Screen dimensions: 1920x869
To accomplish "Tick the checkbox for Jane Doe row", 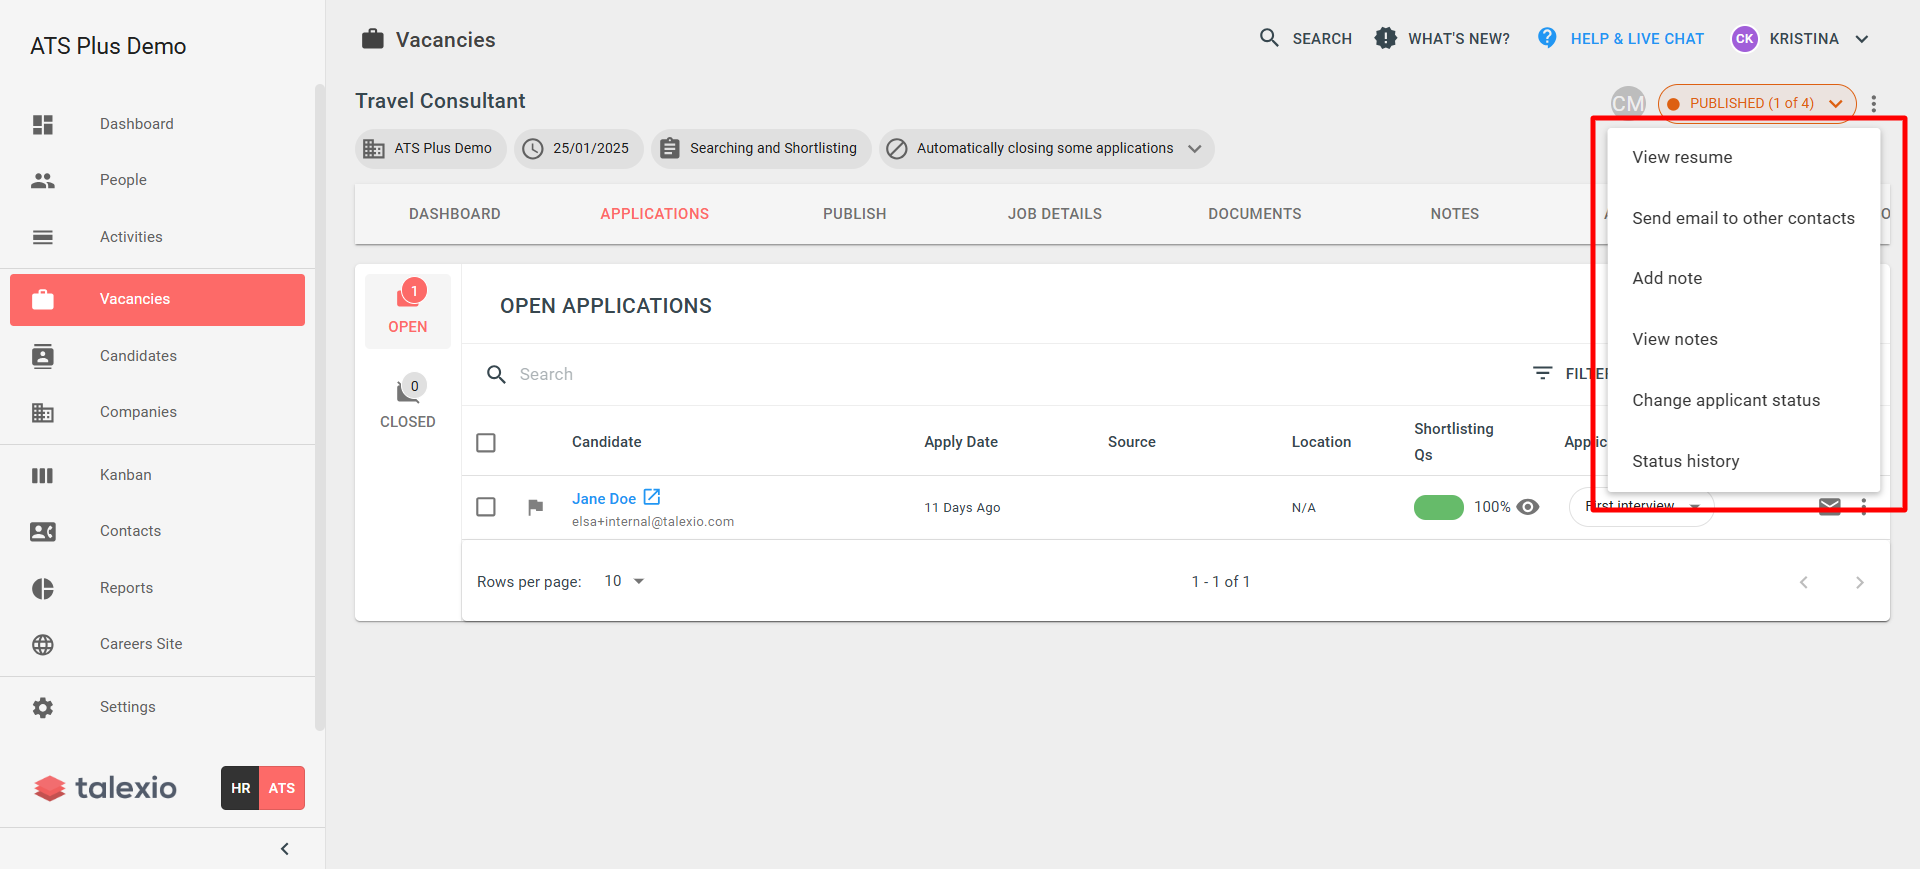I will 486,507.
